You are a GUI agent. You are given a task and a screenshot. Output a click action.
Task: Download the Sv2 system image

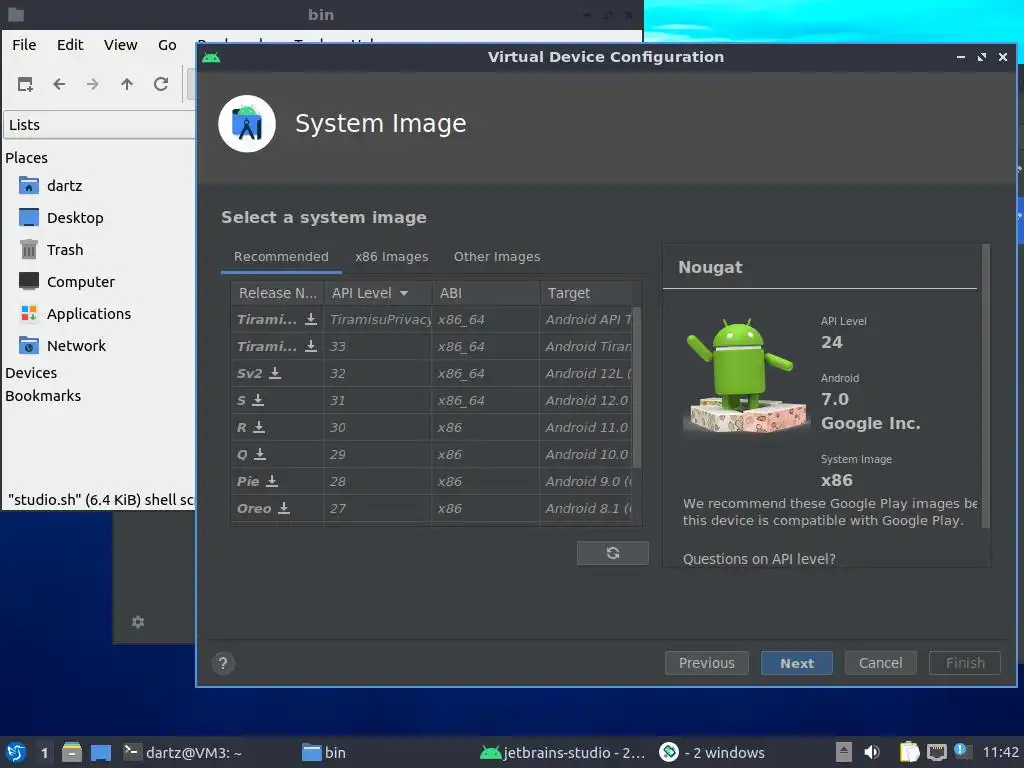point(275,372)
